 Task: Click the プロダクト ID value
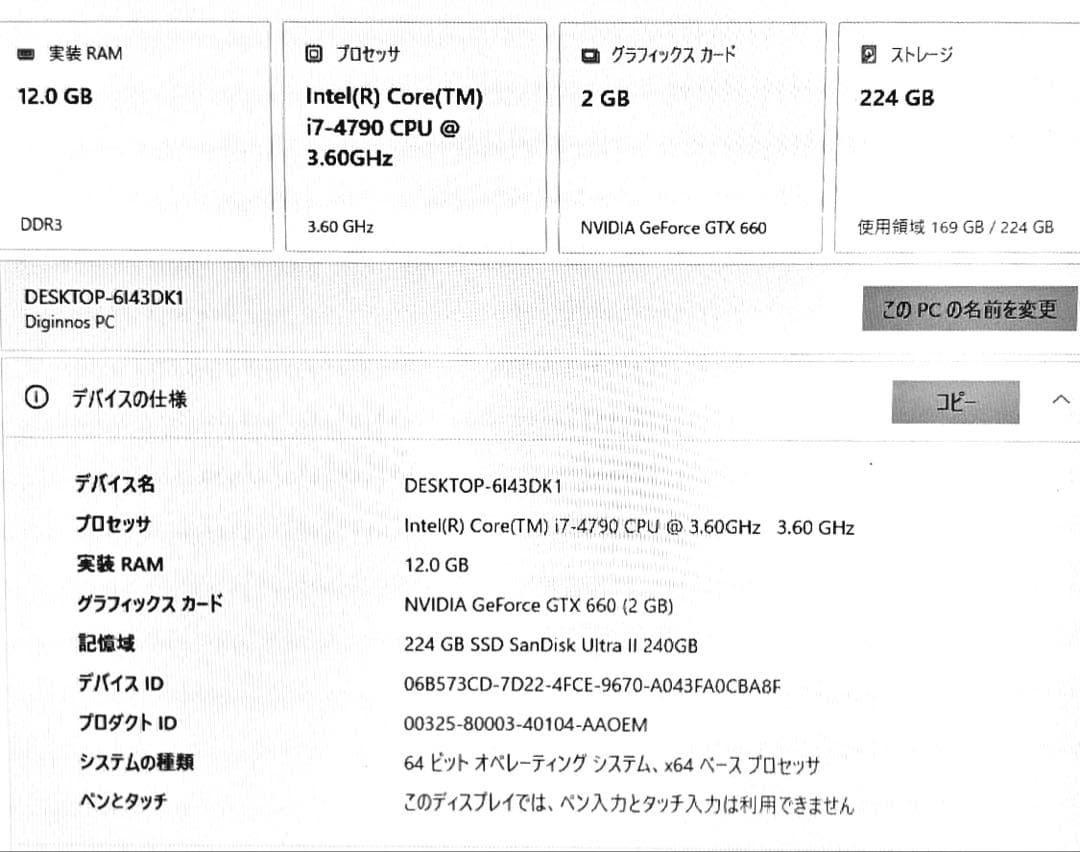(x=524, y=724)
